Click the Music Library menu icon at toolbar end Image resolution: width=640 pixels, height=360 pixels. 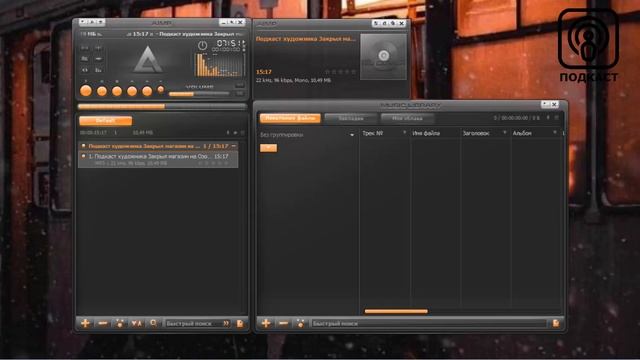[556, 323]
